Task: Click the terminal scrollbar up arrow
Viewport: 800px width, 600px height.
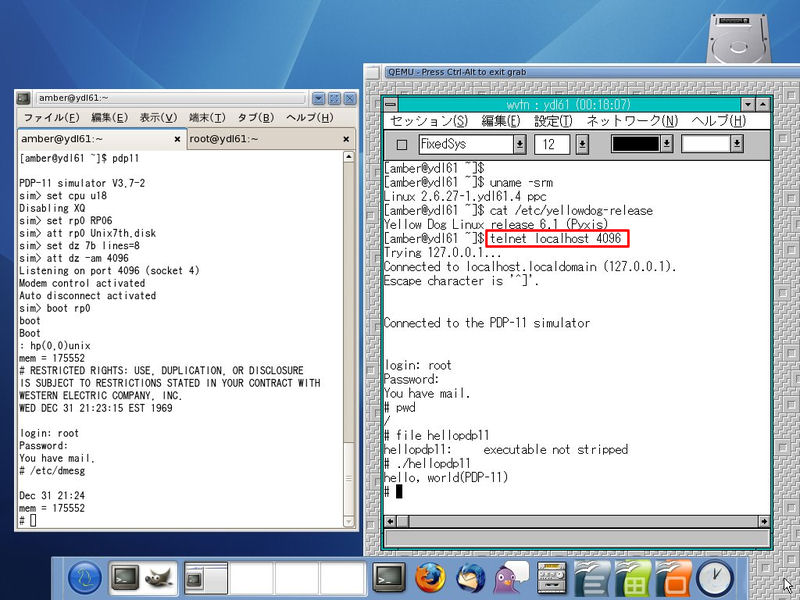Action: (x=349, y=157)
